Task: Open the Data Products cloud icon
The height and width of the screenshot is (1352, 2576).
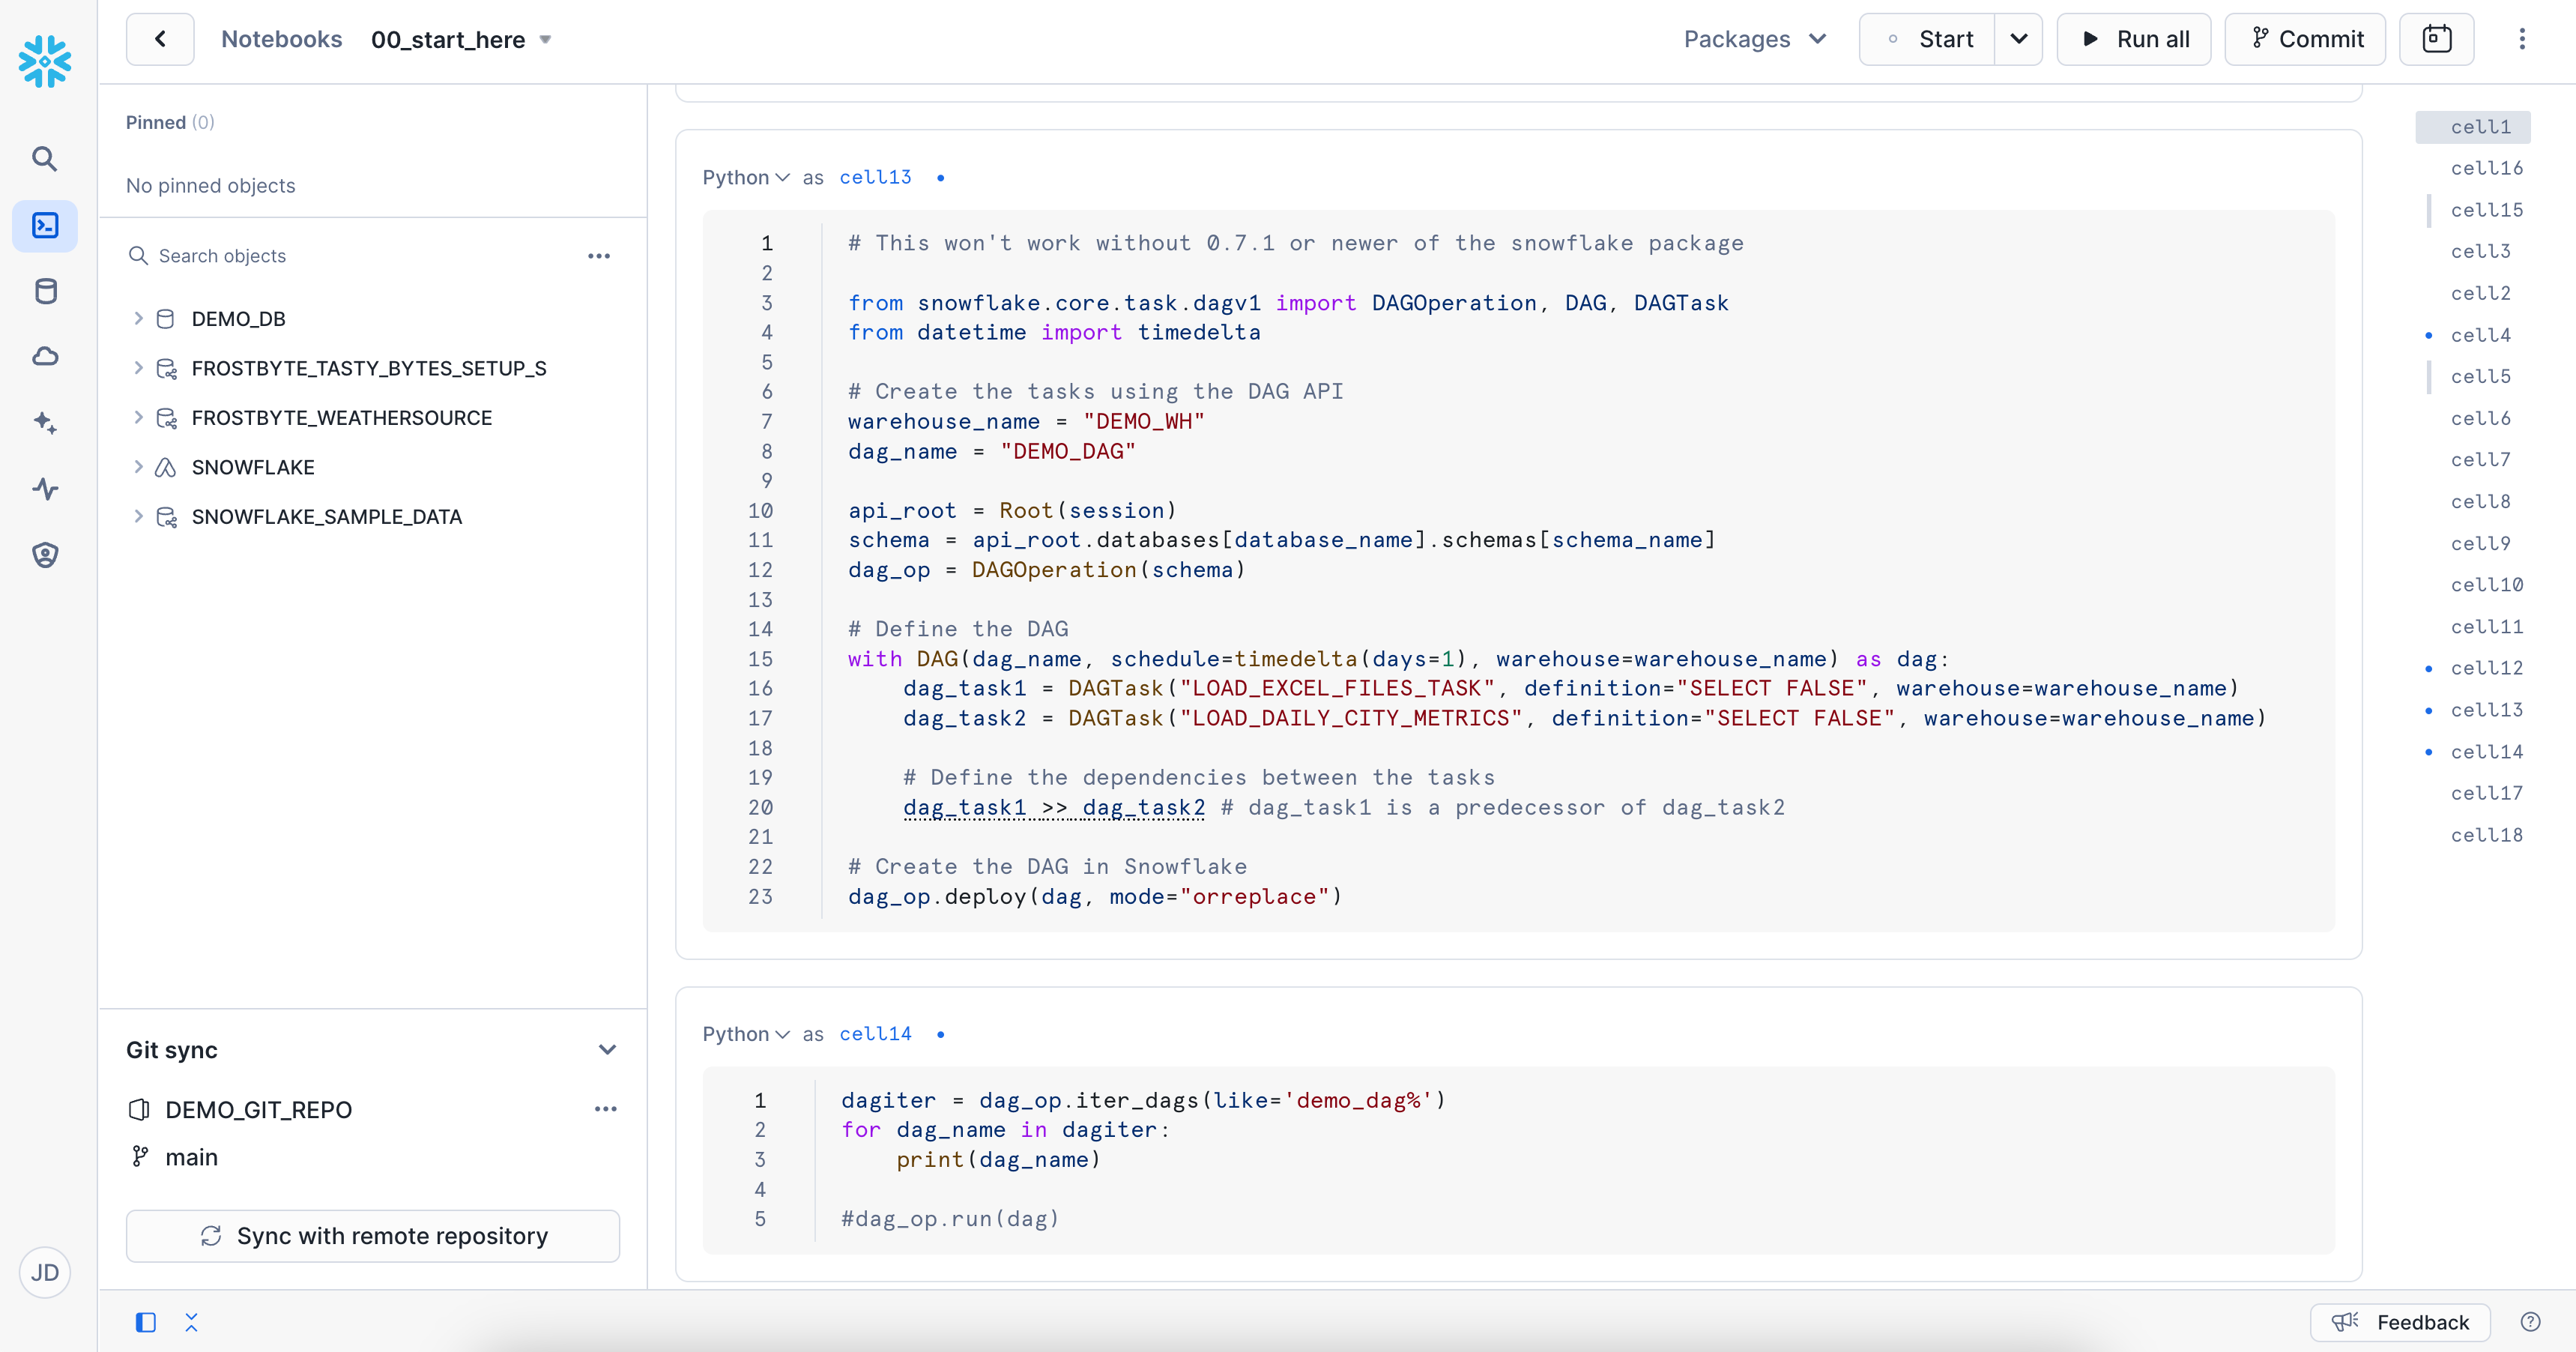Action: click(x=45, y=357)
